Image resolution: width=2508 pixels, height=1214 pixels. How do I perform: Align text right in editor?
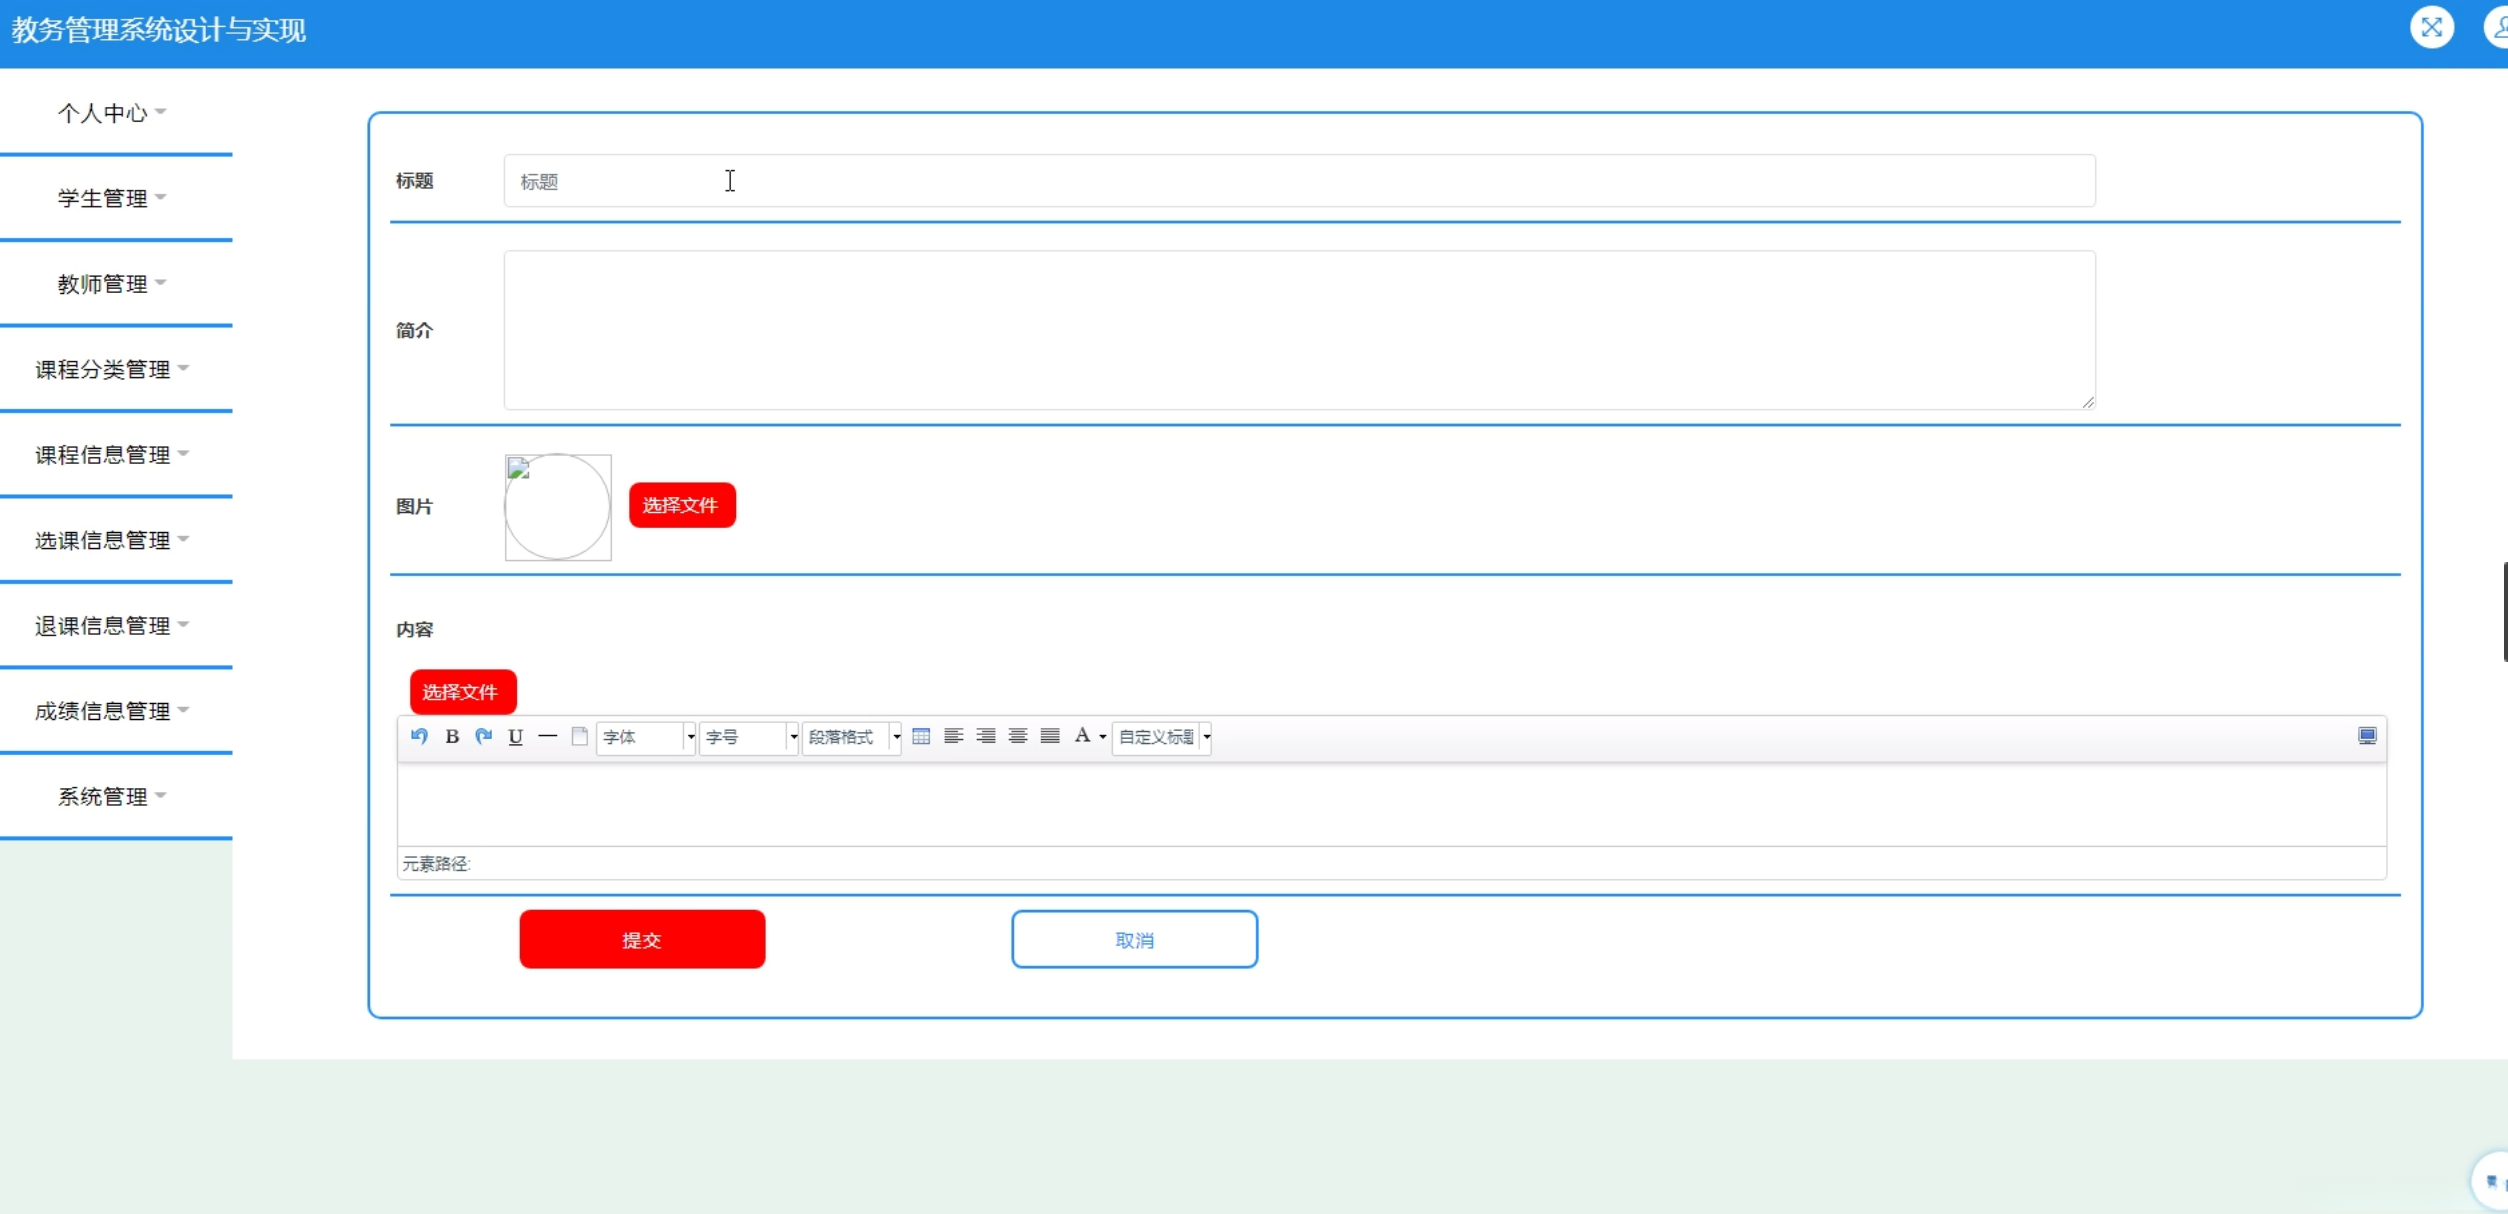(x=986, y=736)
